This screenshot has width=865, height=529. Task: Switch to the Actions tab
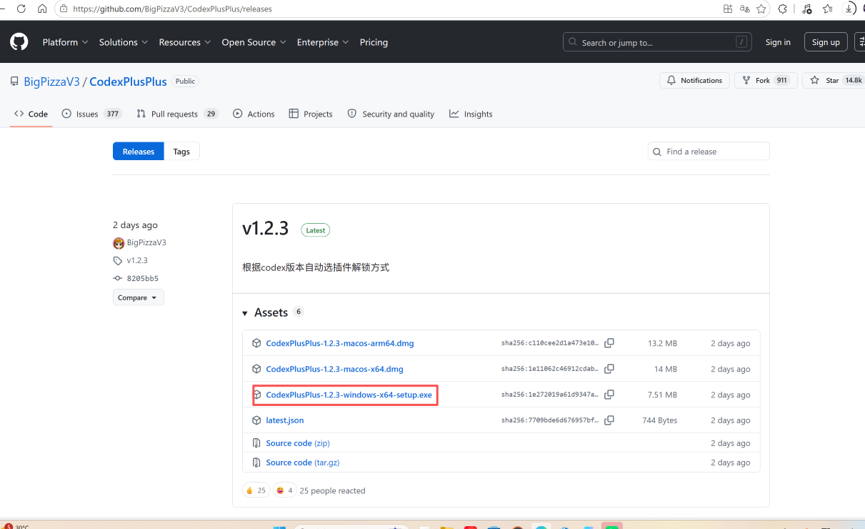point(254,114)
